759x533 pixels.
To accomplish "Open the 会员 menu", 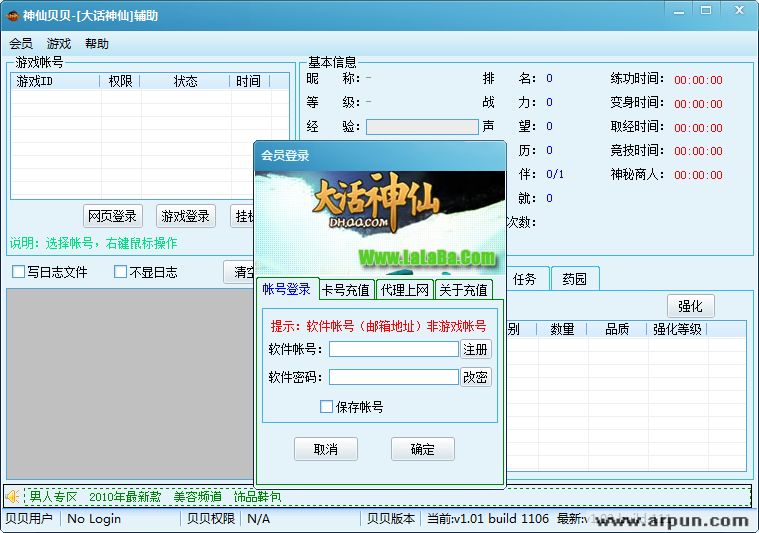I will pos(21,44).
